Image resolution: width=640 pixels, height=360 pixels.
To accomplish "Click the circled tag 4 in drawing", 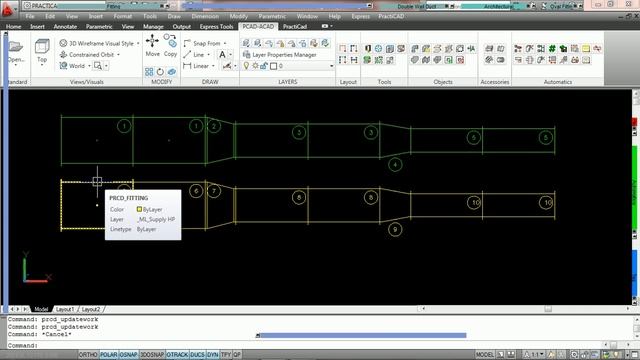I will tap(395, 165).
